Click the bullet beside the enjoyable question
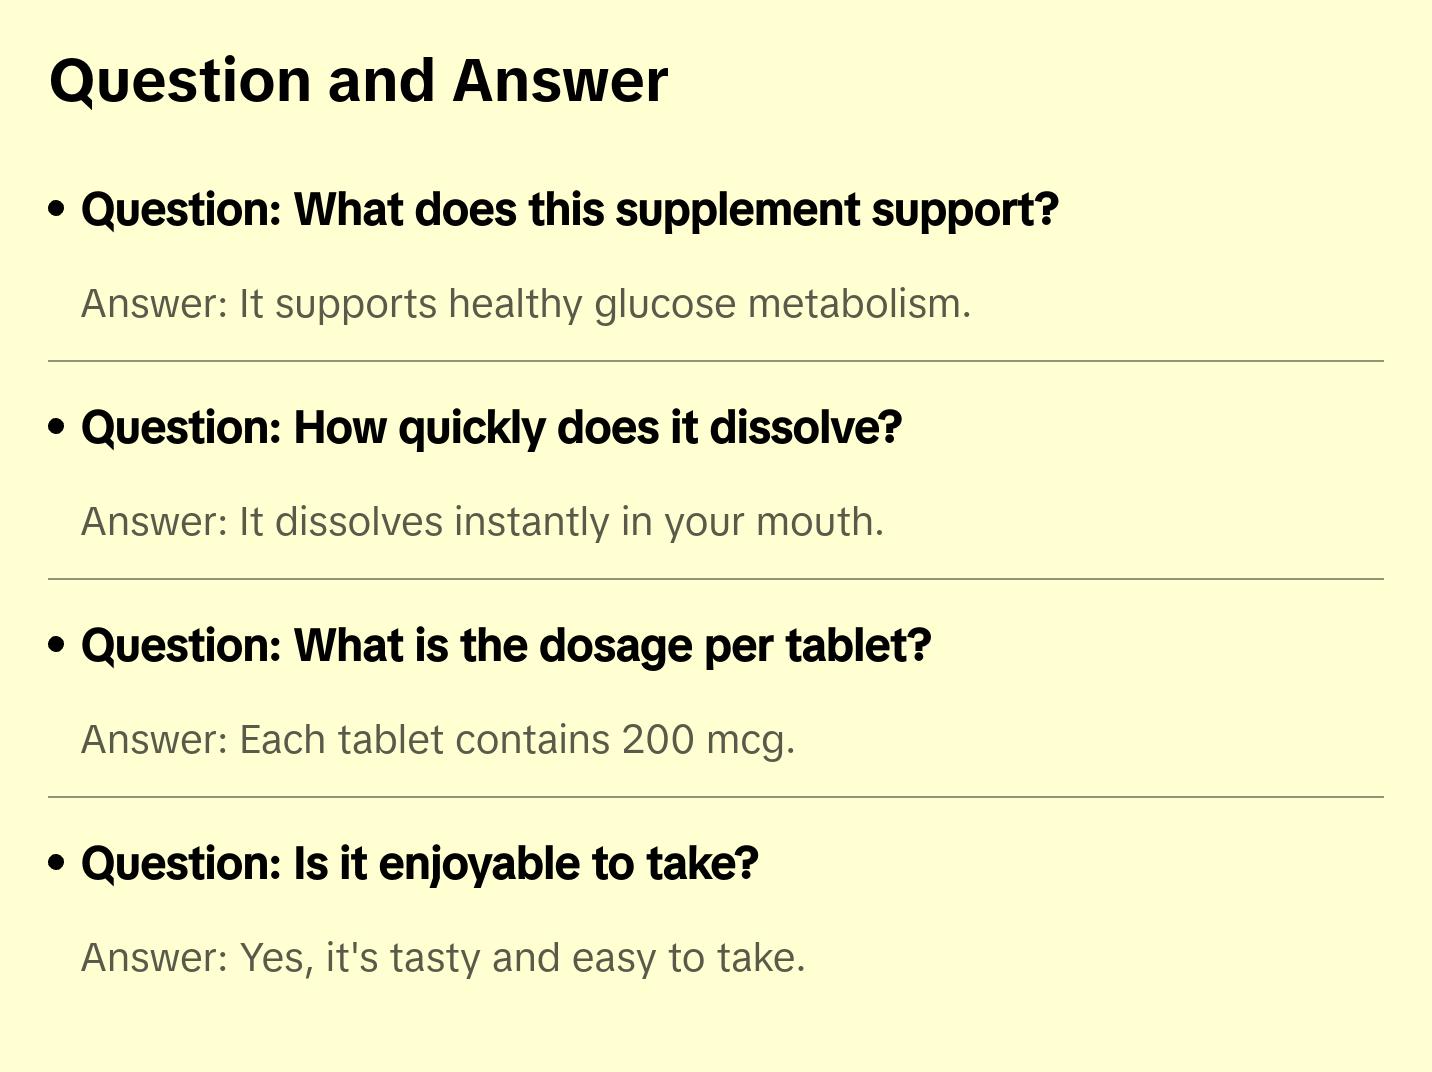This screenshot has height=1072, width=1432. click(57, 864)
